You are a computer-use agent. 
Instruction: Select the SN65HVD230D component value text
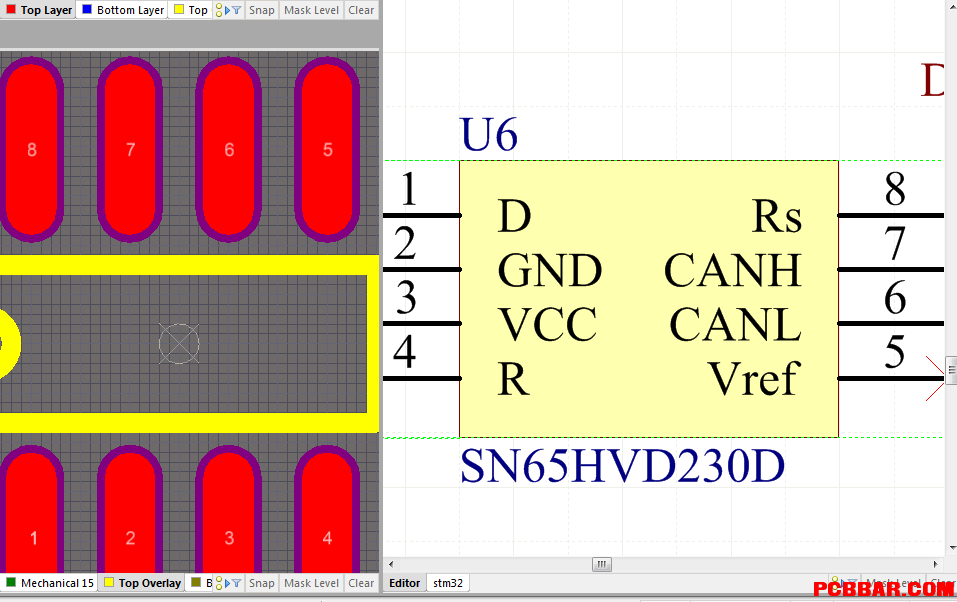tap(622, 466)
